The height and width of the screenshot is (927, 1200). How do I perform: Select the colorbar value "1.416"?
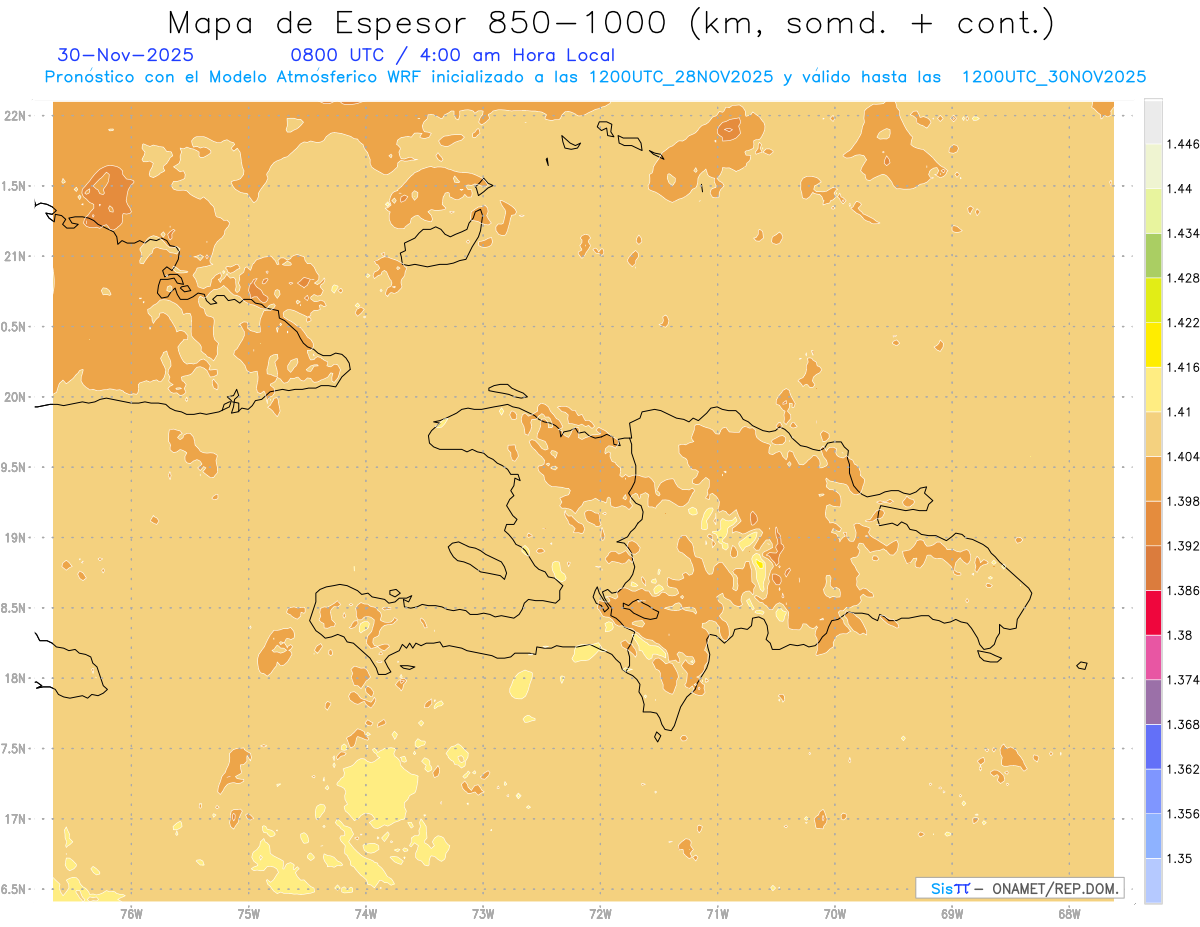(1183, 367)
